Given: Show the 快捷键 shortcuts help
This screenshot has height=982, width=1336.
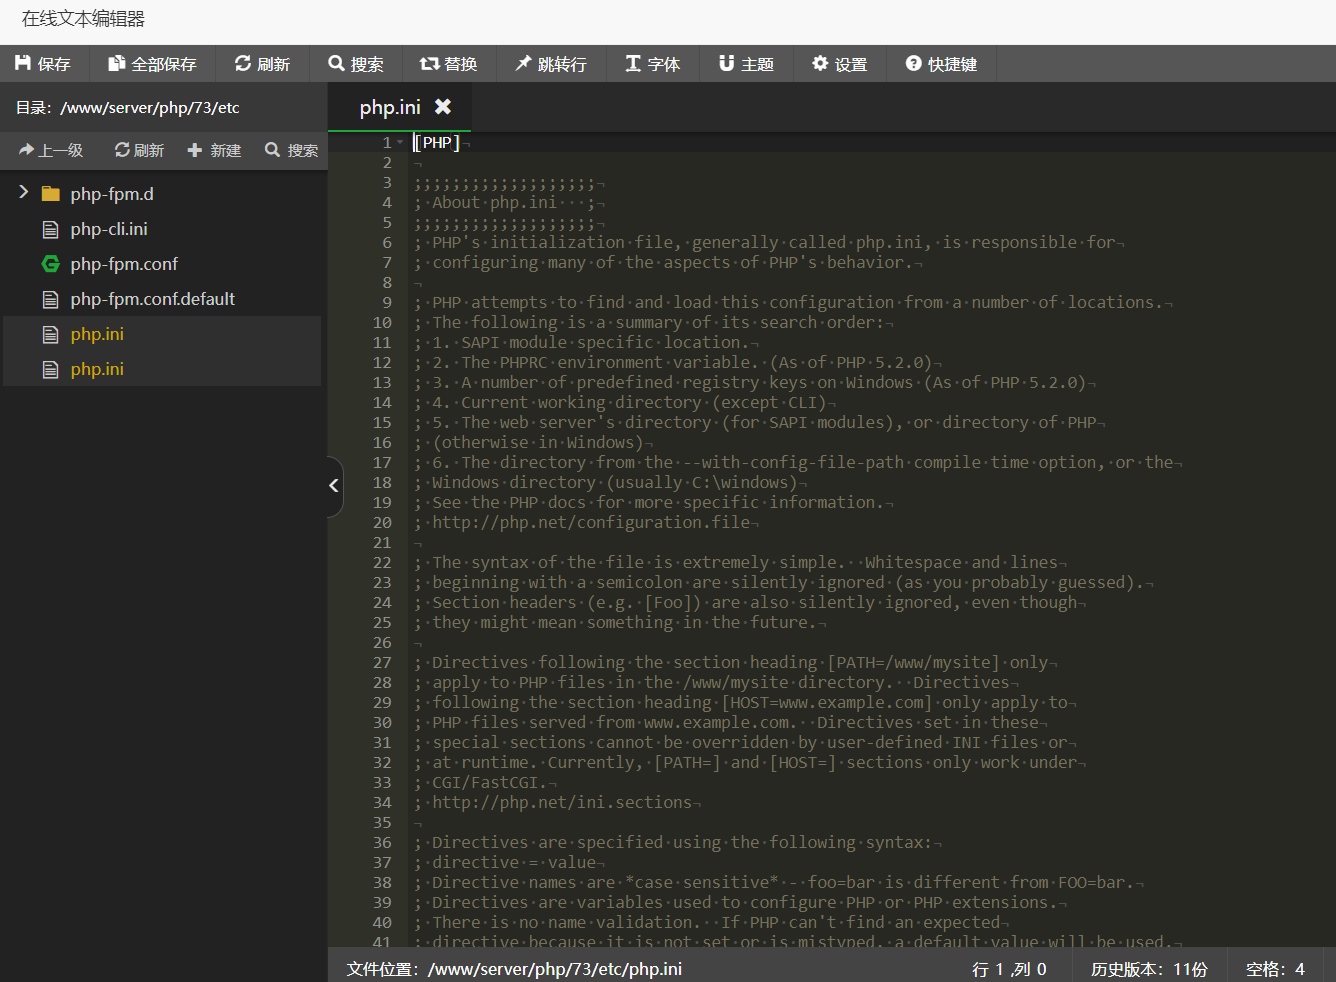Looking at the screenshot, I should 941,64.
